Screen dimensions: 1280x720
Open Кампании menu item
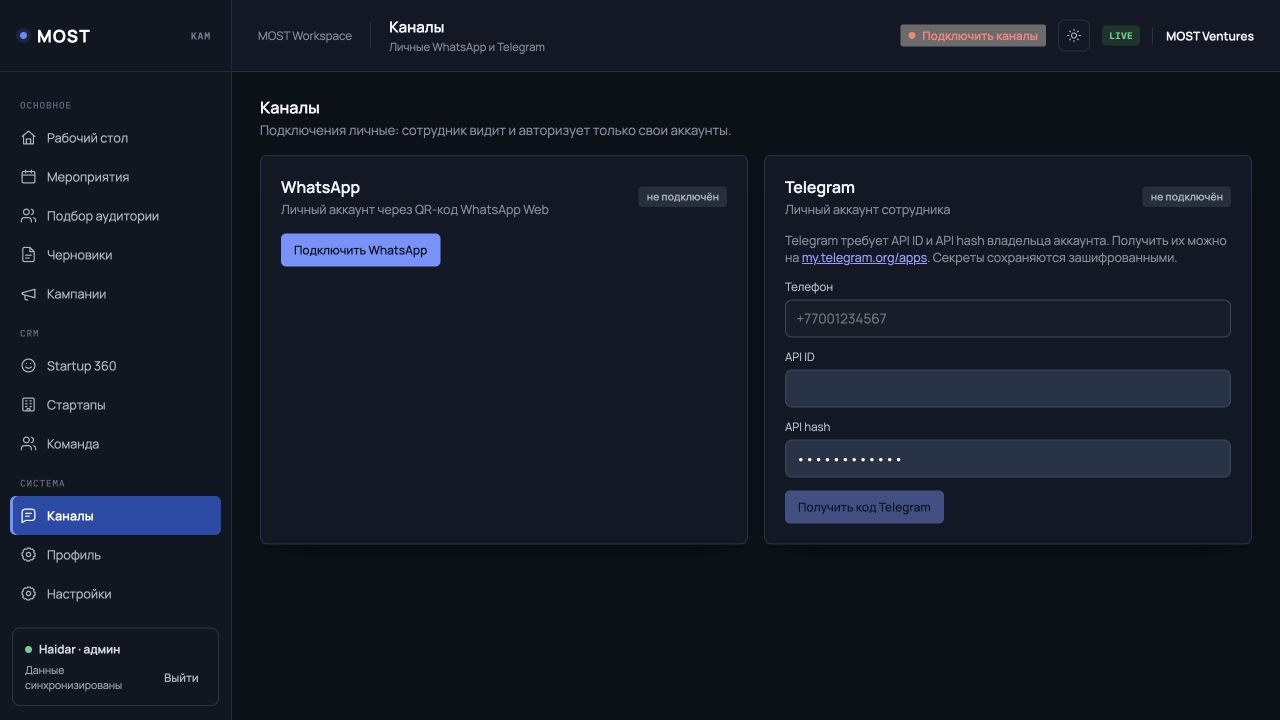tap(115, 294)
